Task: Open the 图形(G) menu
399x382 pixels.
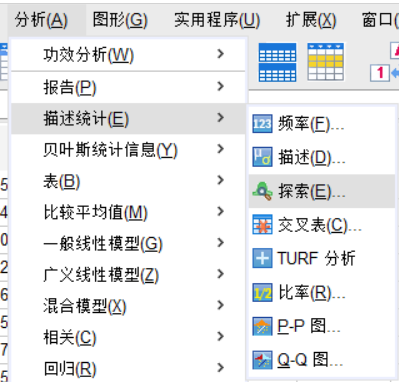Action: click(120, 20)
